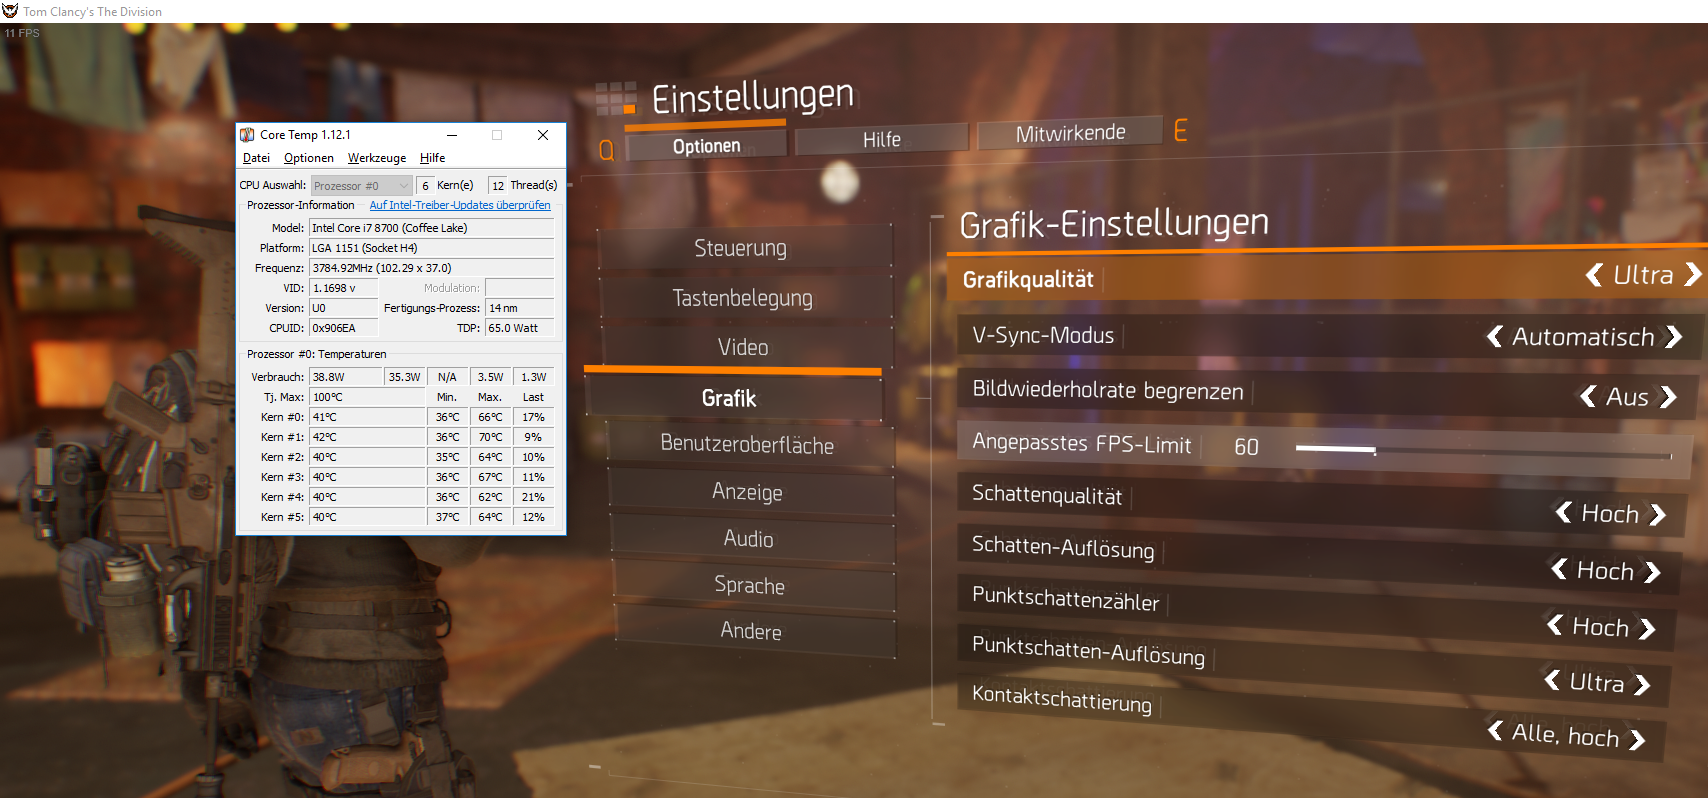Click the Platform LGA 1151 field
This screenshot has width=1708, height=798.
432,248
